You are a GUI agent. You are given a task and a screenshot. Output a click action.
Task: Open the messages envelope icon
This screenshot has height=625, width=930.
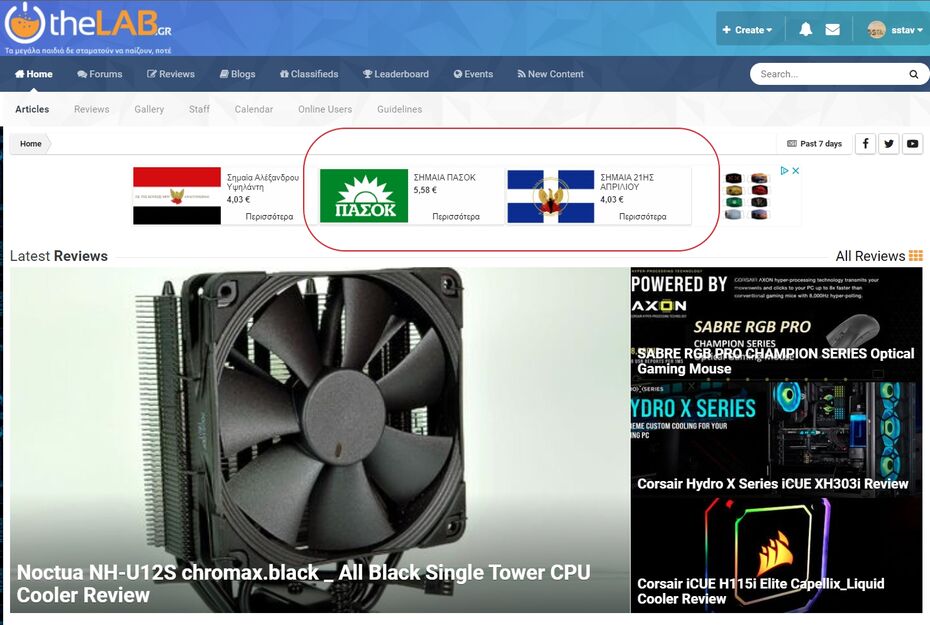coord(832,30)
